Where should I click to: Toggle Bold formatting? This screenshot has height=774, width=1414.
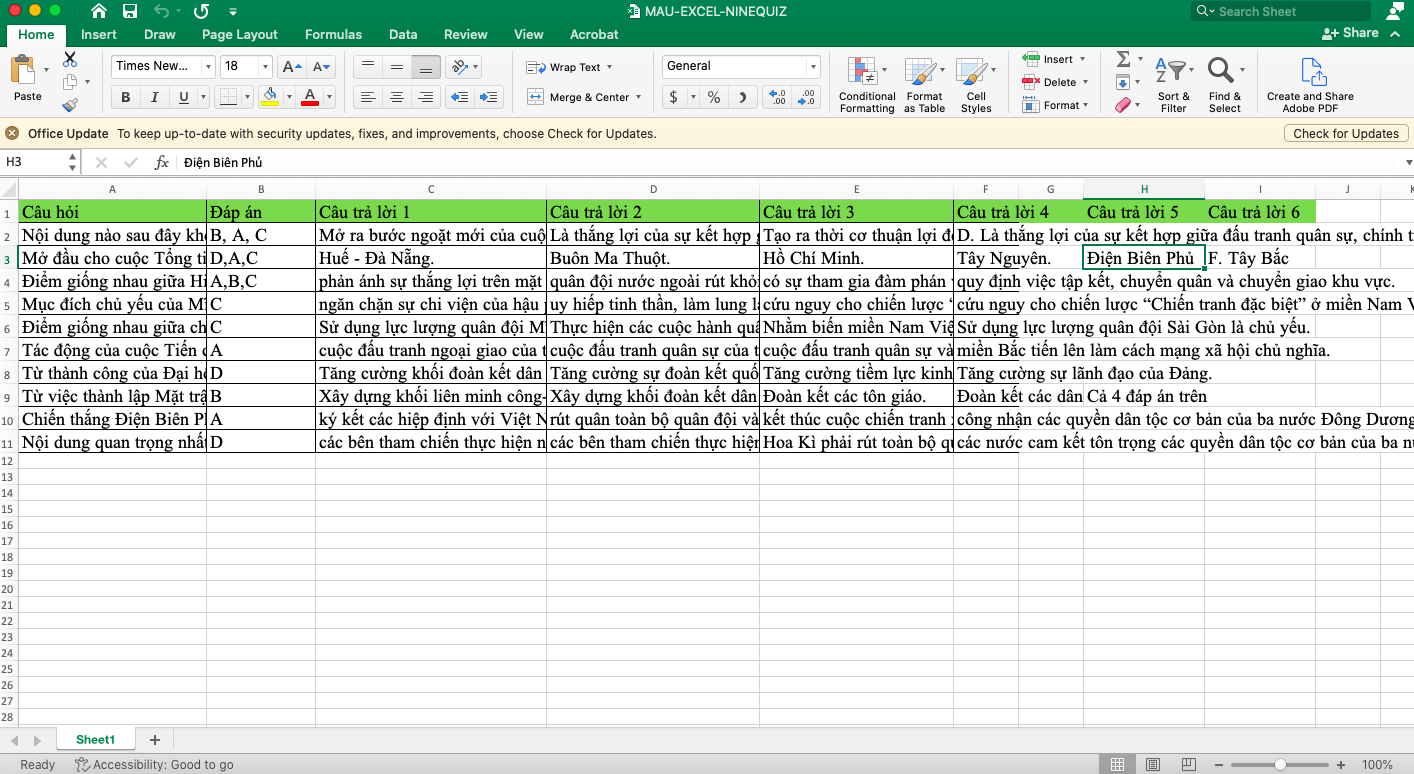click(126, 97)
